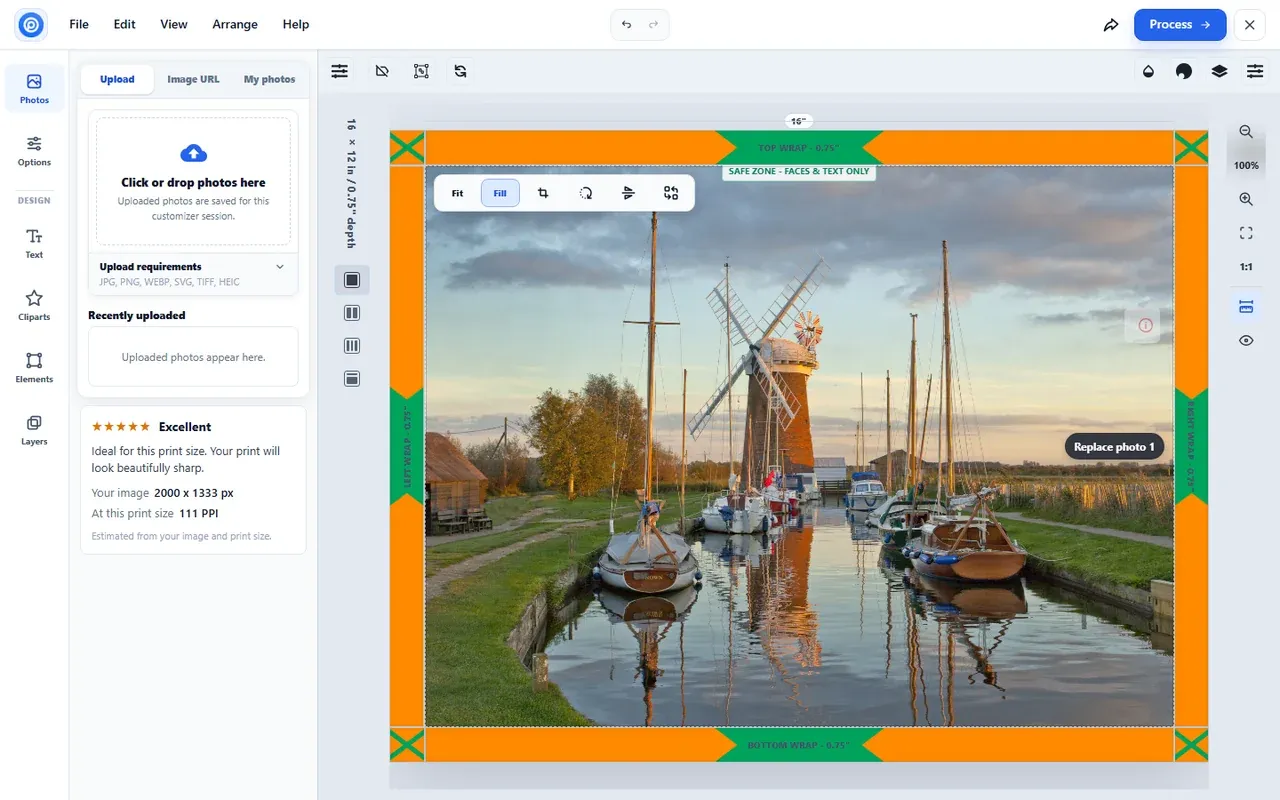
Task: Expand the Upload requirements section
Action: tap(193, 274)
